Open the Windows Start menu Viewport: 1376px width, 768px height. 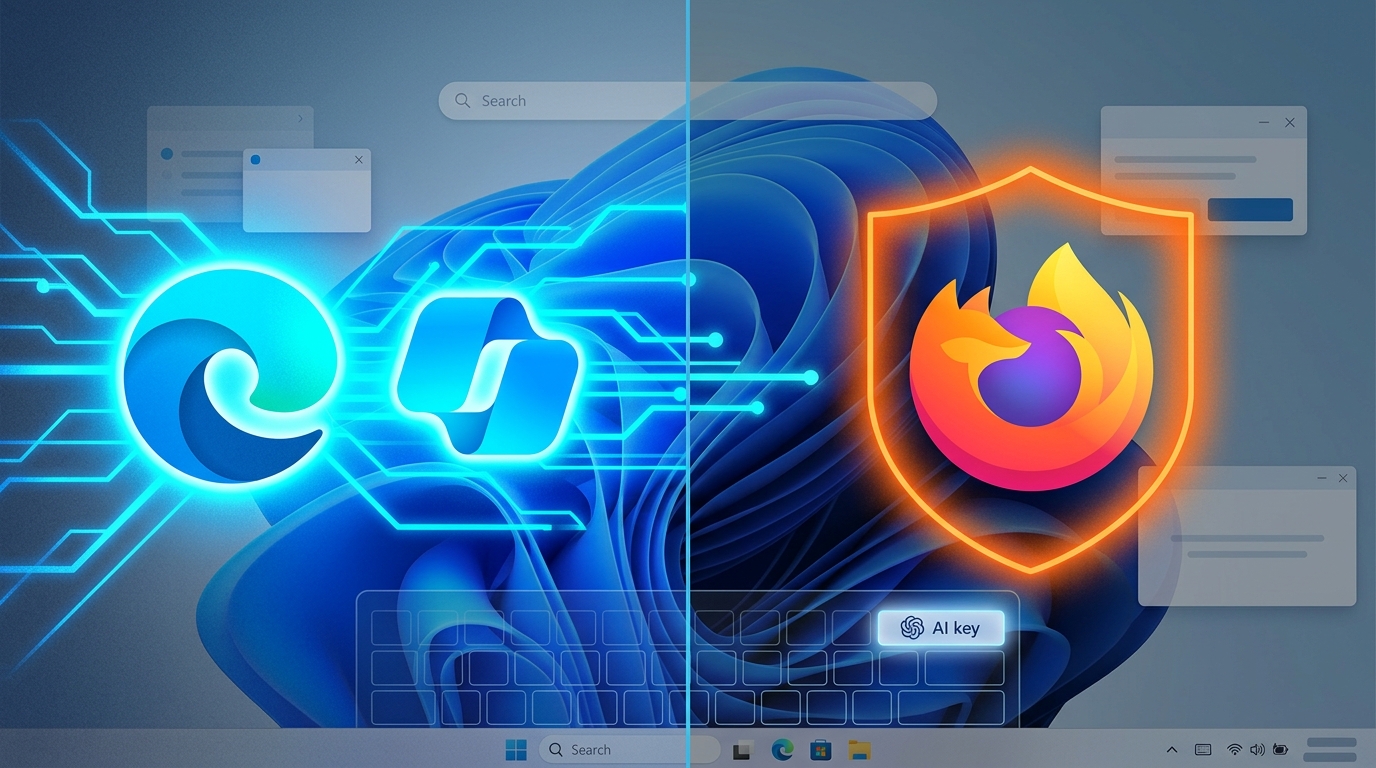tap(516, 750)
